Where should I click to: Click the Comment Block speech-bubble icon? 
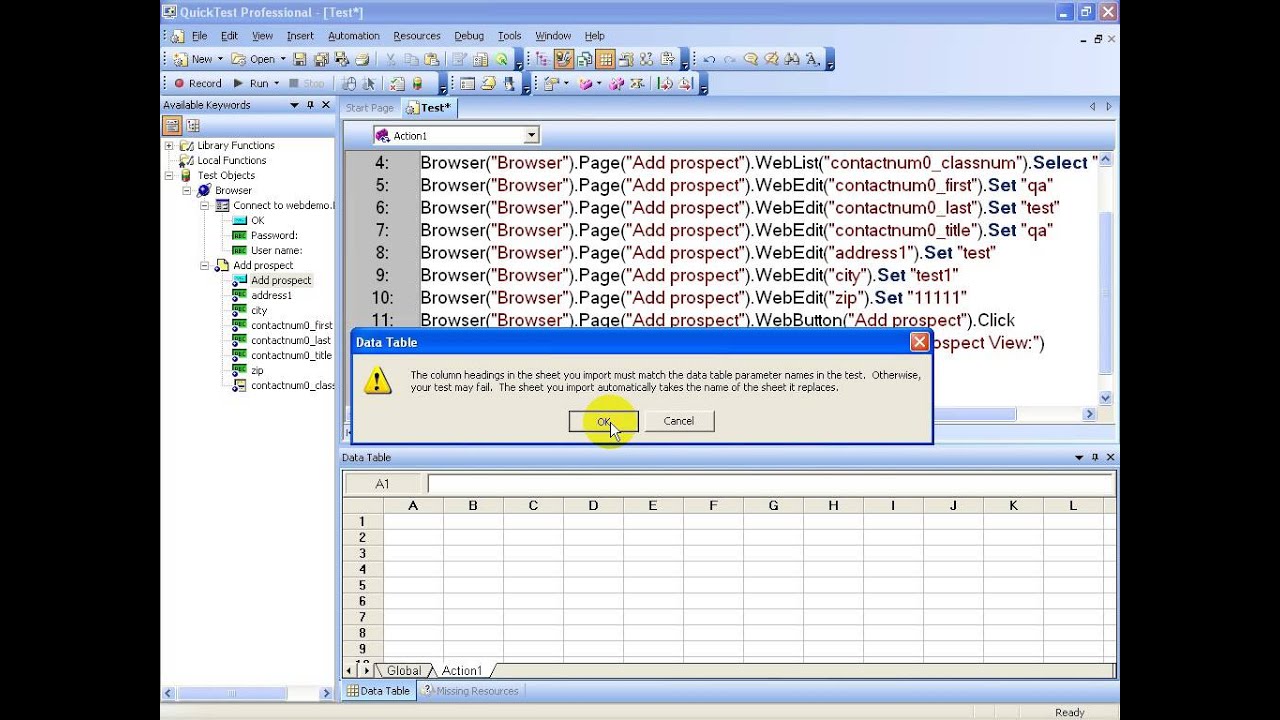pyautogui.click(x=751, y=59)
